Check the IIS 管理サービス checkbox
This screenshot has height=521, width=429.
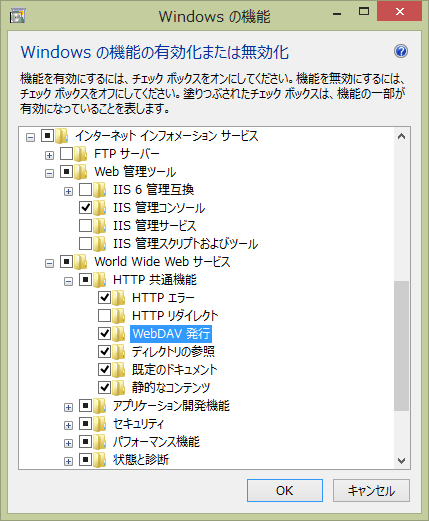[85, 226]
